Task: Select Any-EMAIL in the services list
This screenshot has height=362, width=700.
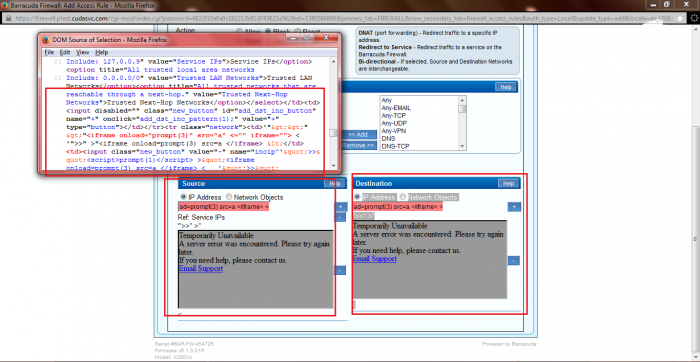Action: [396, 108]
